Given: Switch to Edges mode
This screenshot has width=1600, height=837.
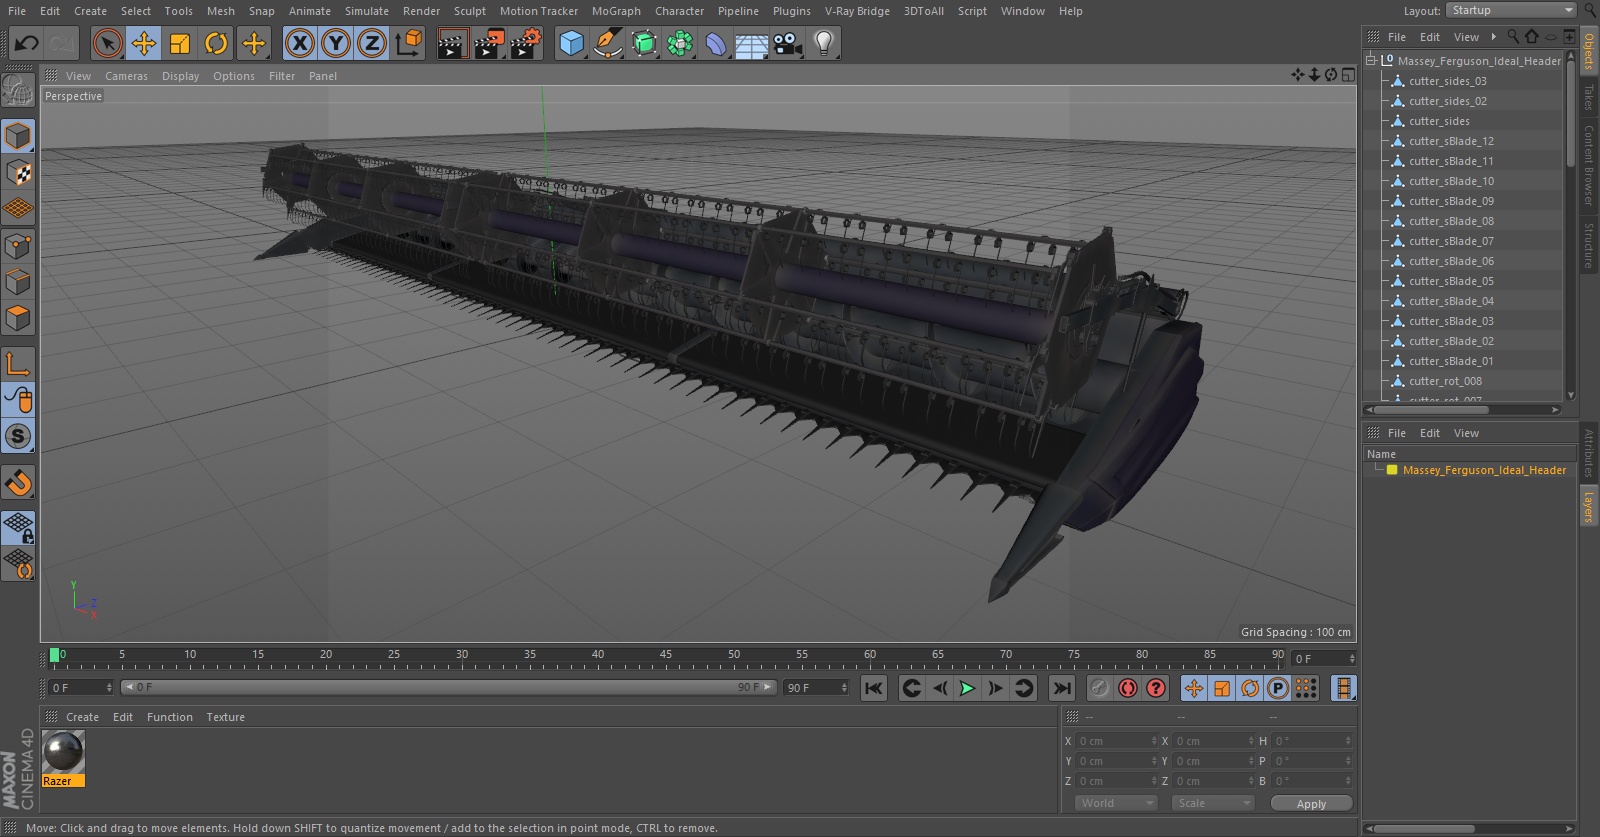Looking at the screenshot, I should tap(18, 282).
